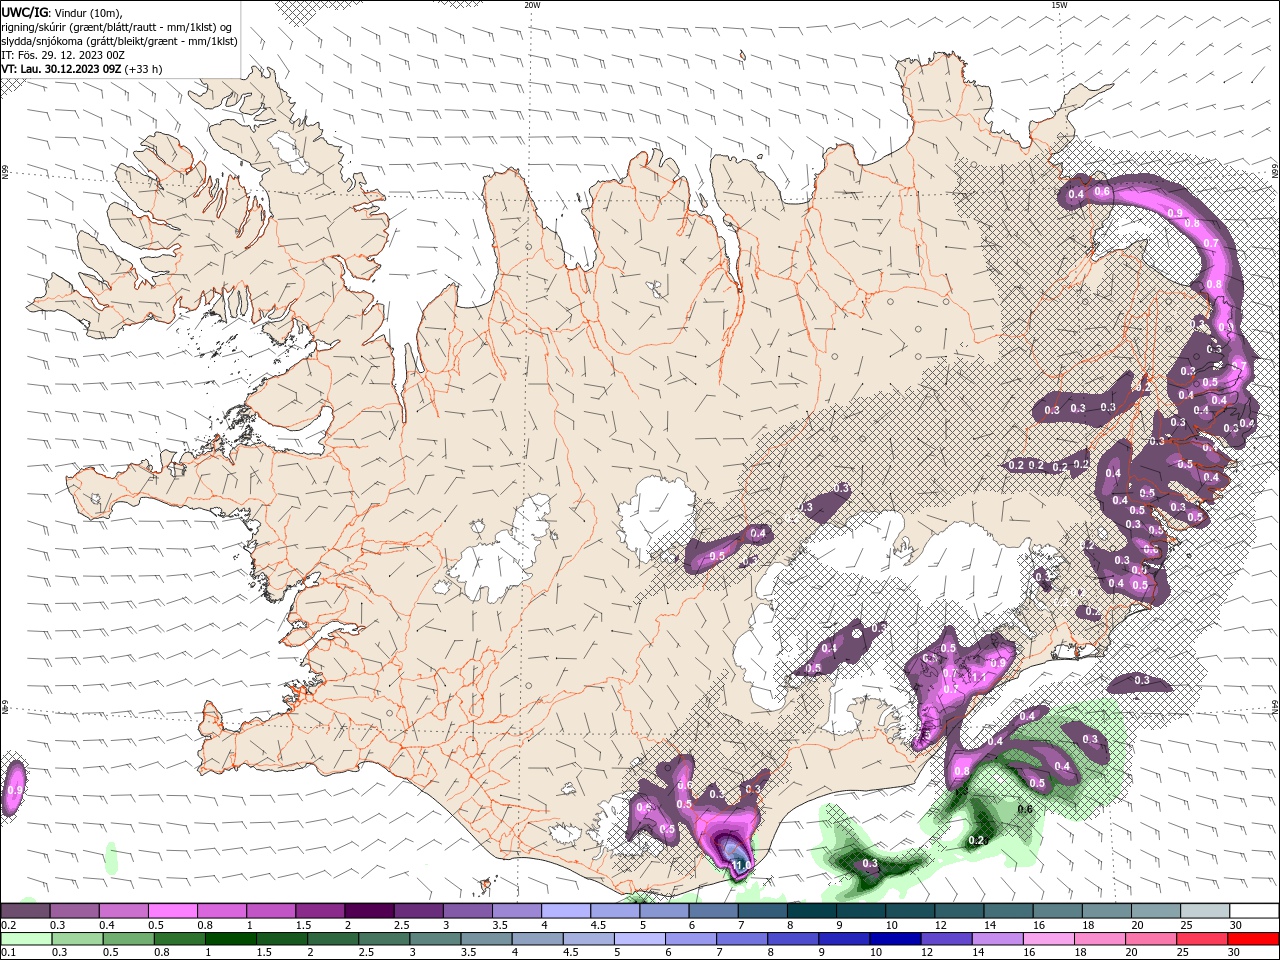Click the '30' label under the lower scale
The height and width of the screenshot is (960, 1280).
[1236, 953]
